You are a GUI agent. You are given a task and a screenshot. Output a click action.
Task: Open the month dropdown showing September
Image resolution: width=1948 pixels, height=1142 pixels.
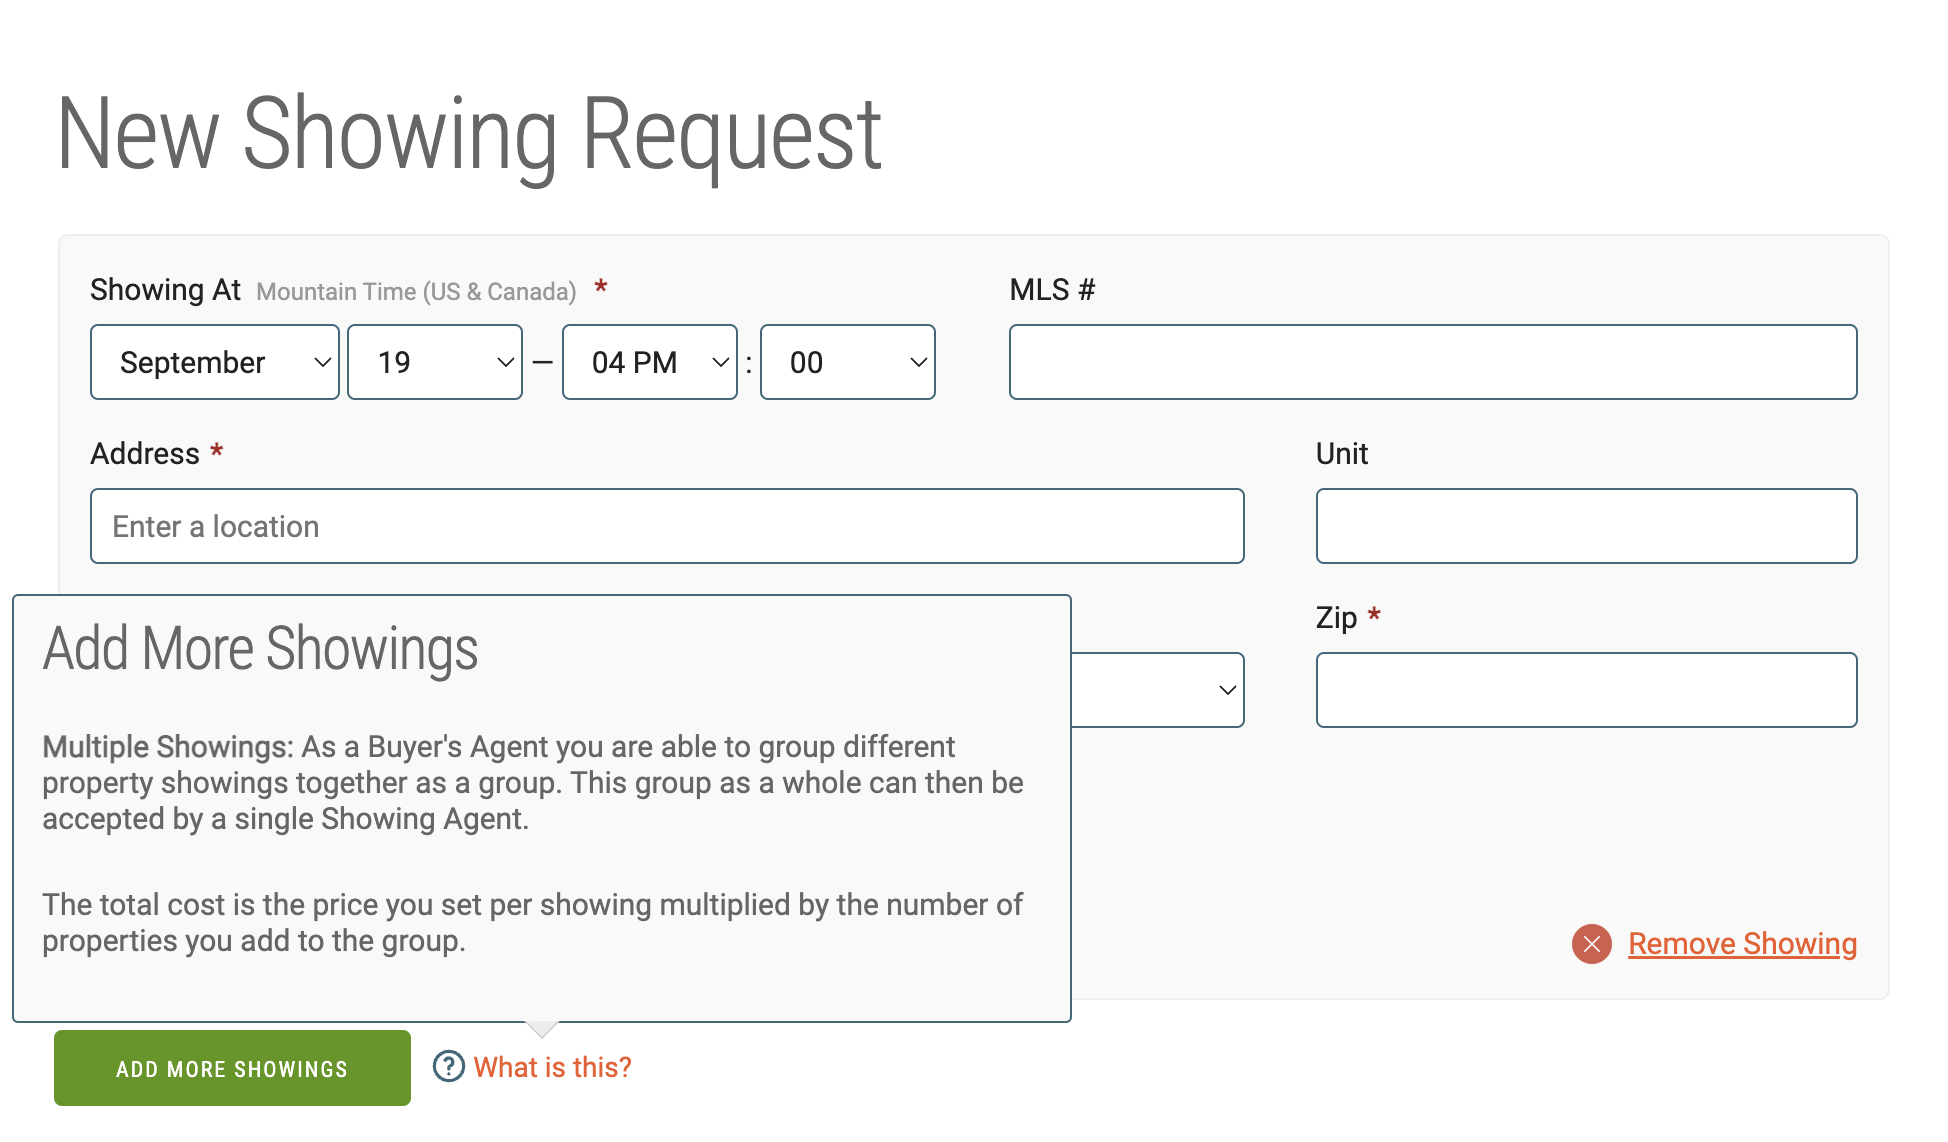click(x=215, y=362)
